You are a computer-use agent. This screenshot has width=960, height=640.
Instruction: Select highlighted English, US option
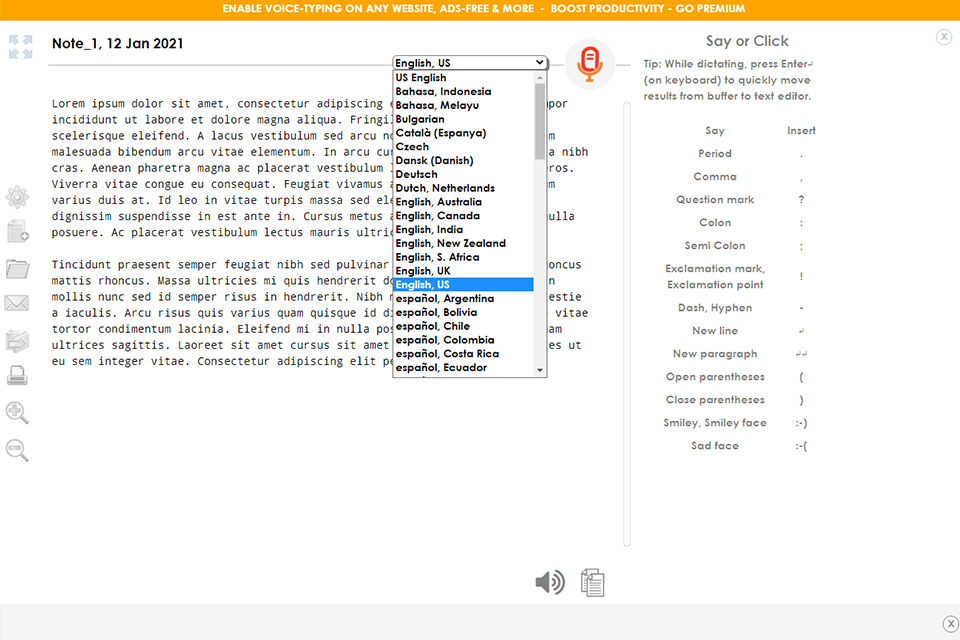pos(463,285)
